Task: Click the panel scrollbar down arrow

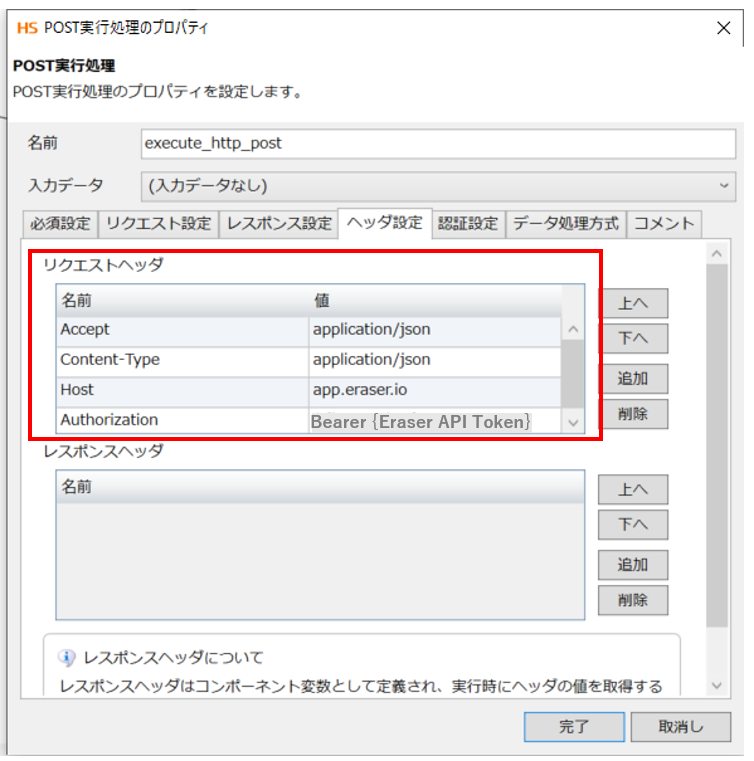Action: [x=717, y=686]
